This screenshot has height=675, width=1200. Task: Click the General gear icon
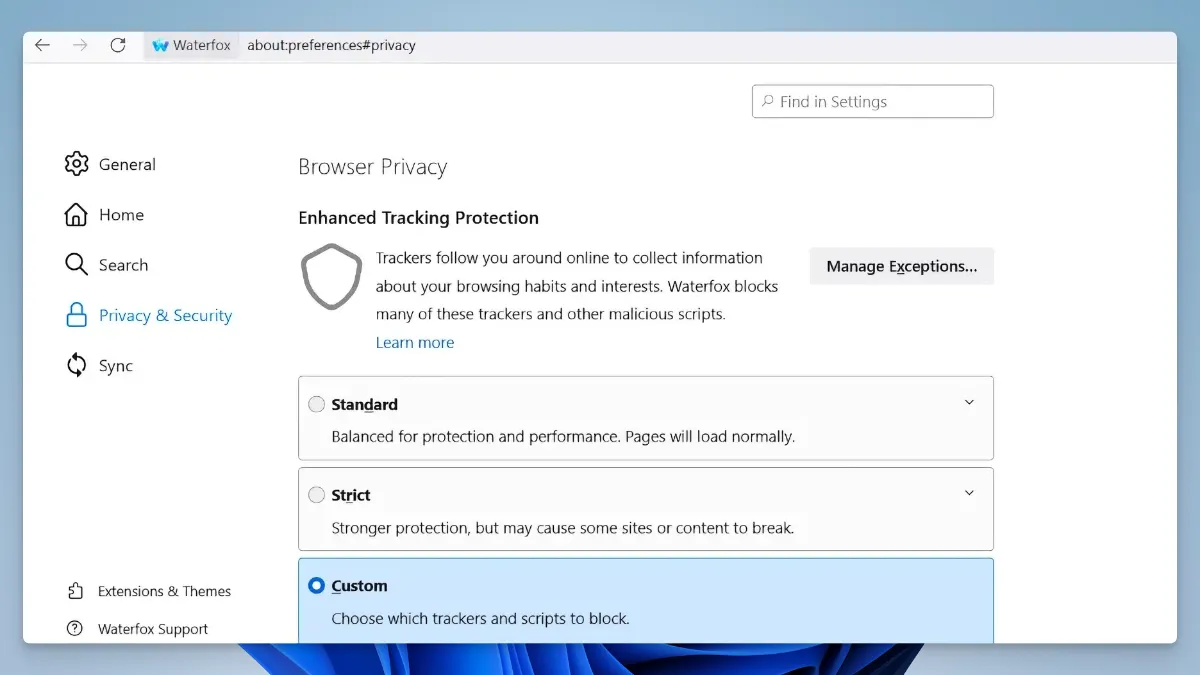tap(76, 164)
